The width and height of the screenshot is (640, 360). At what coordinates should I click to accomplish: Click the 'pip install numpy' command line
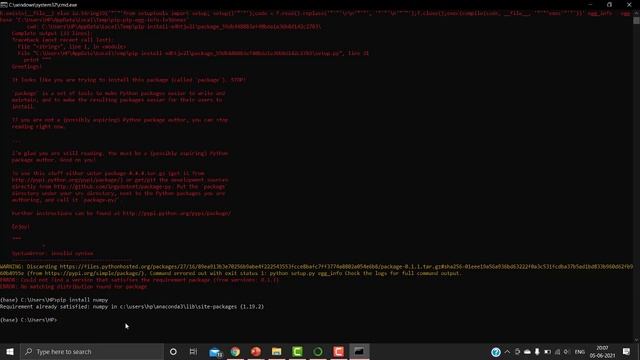54,300
